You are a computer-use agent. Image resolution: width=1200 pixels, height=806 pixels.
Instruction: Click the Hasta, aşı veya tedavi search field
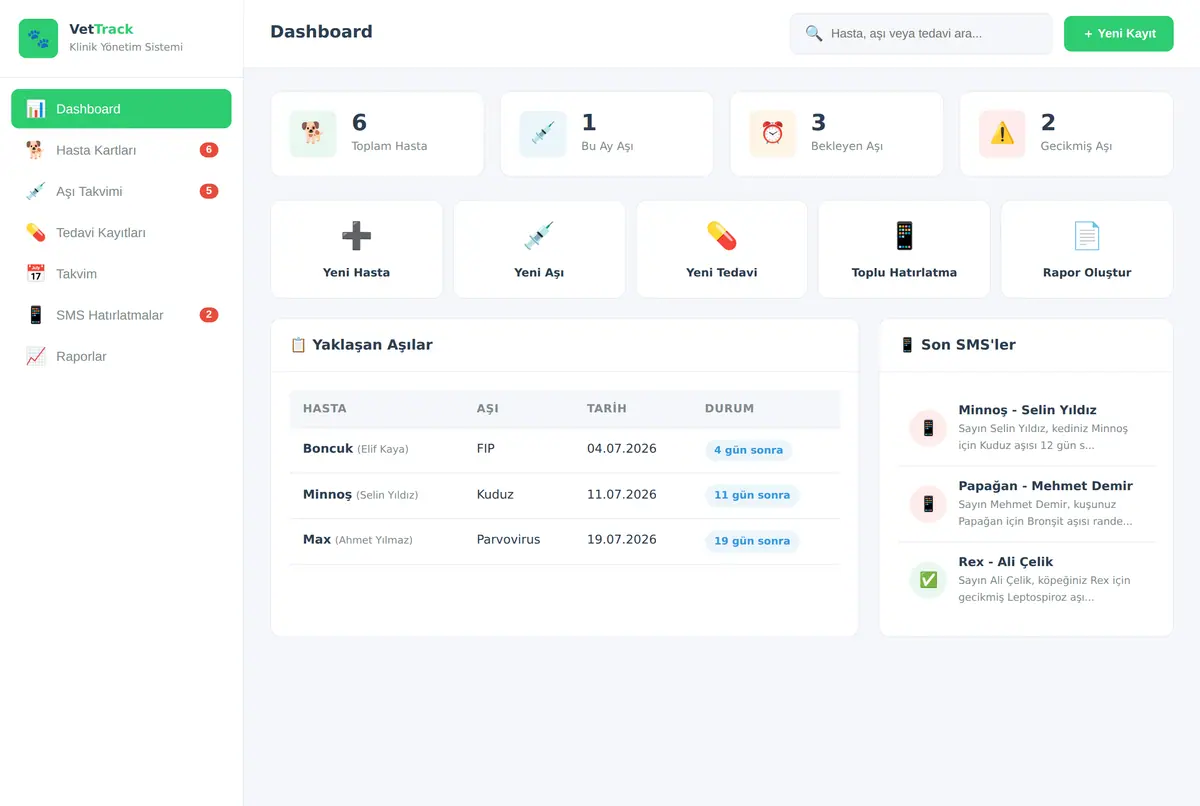point(921,34)
